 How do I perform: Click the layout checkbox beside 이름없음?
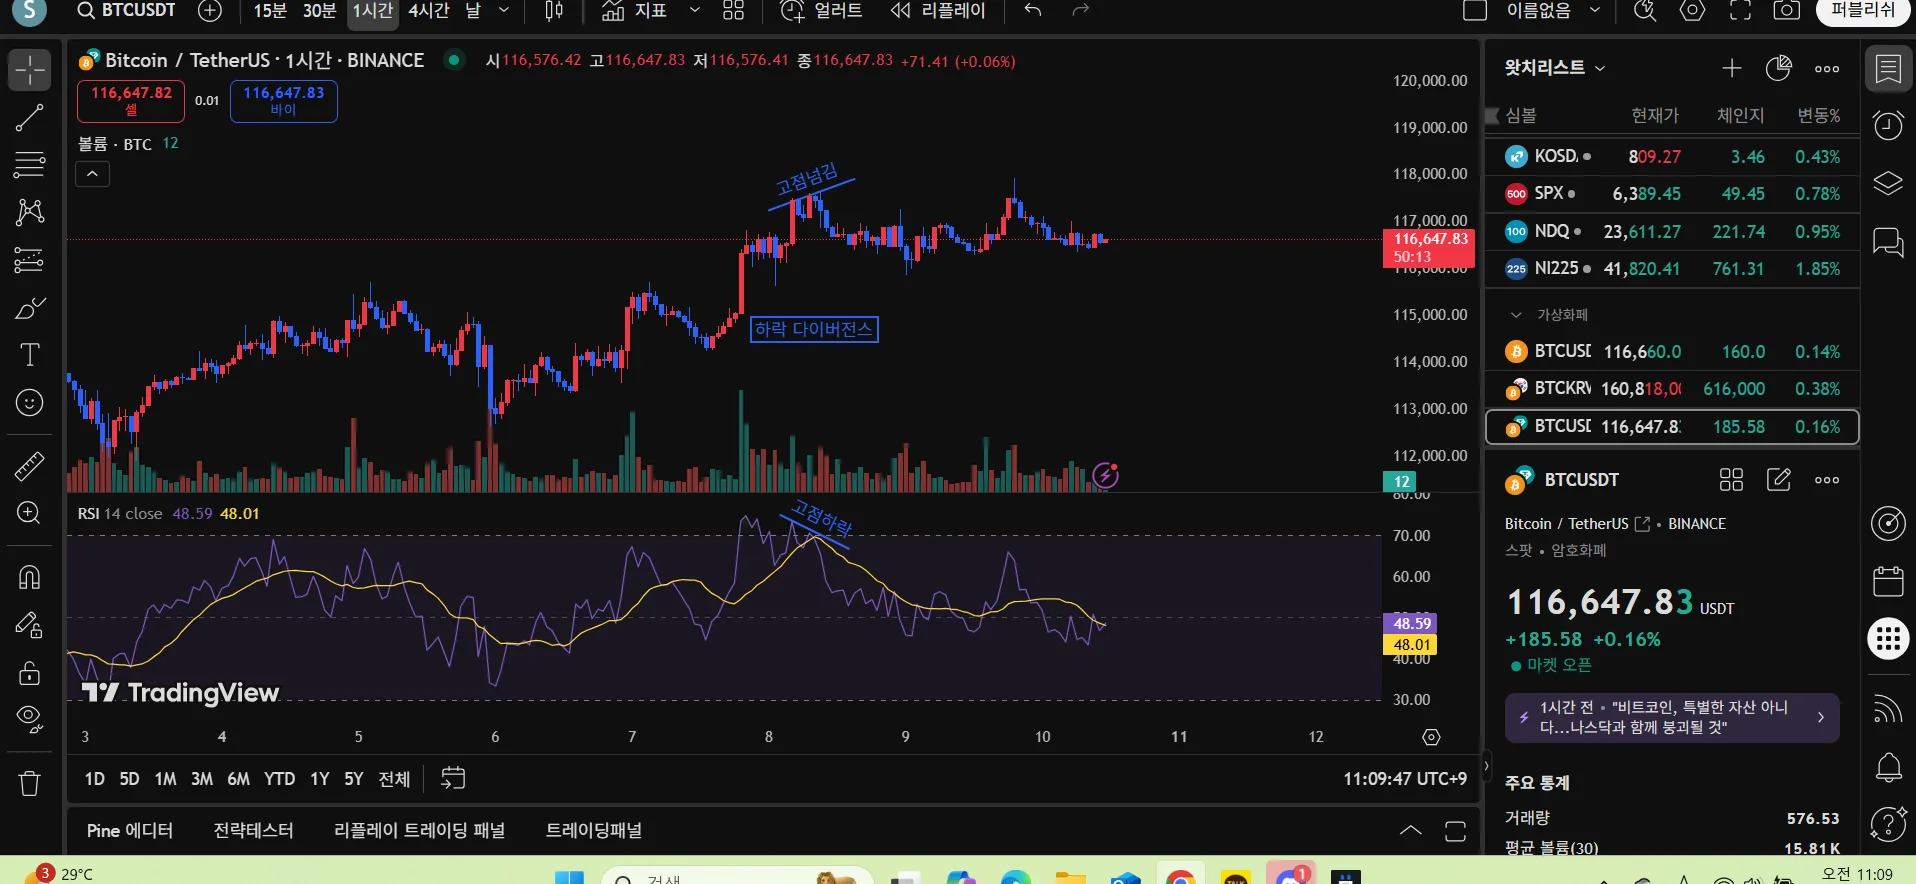tap(1475, 11)
